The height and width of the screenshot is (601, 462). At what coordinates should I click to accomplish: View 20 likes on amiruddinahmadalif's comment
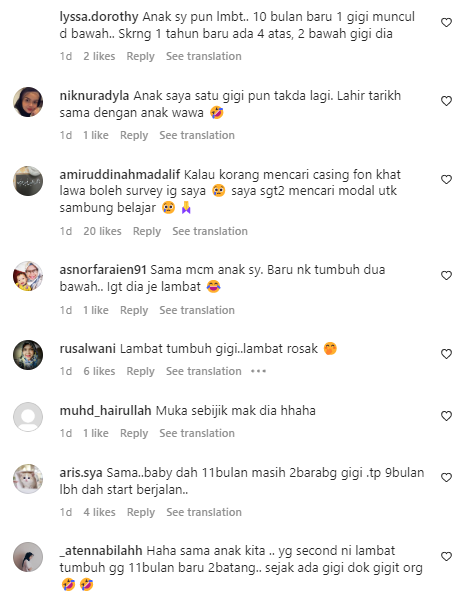coord(102,231)
